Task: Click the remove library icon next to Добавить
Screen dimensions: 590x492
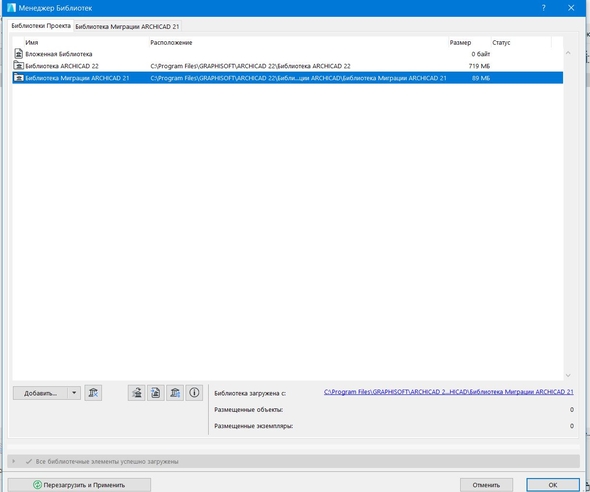Action: [93, 393]
